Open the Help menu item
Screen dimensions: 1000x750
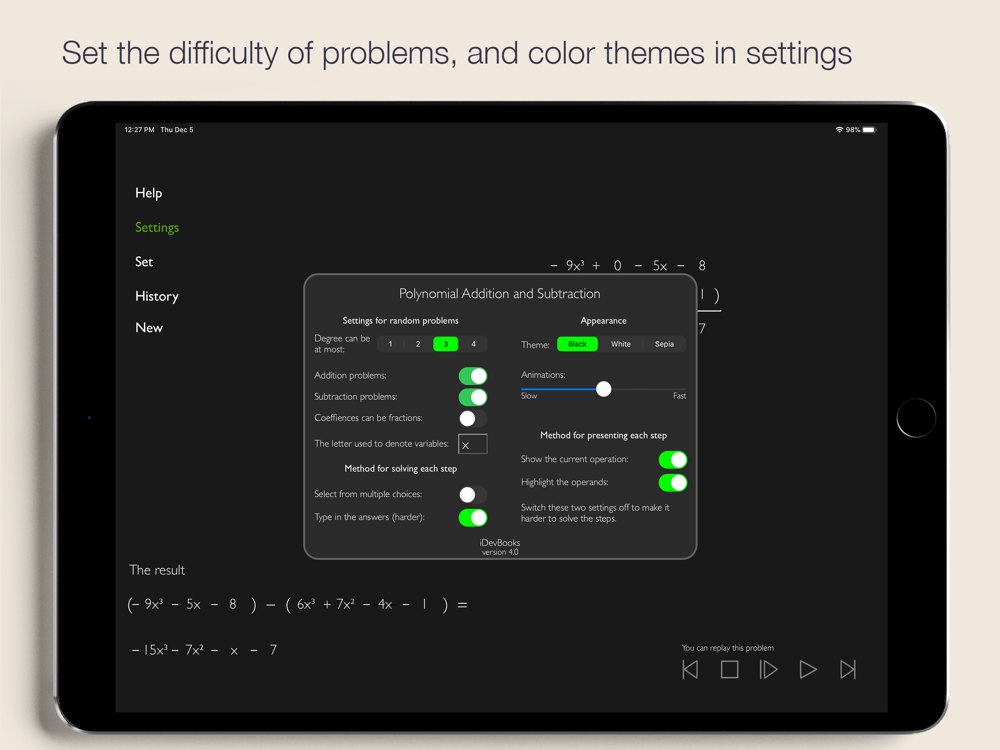[x=149, y=193]
